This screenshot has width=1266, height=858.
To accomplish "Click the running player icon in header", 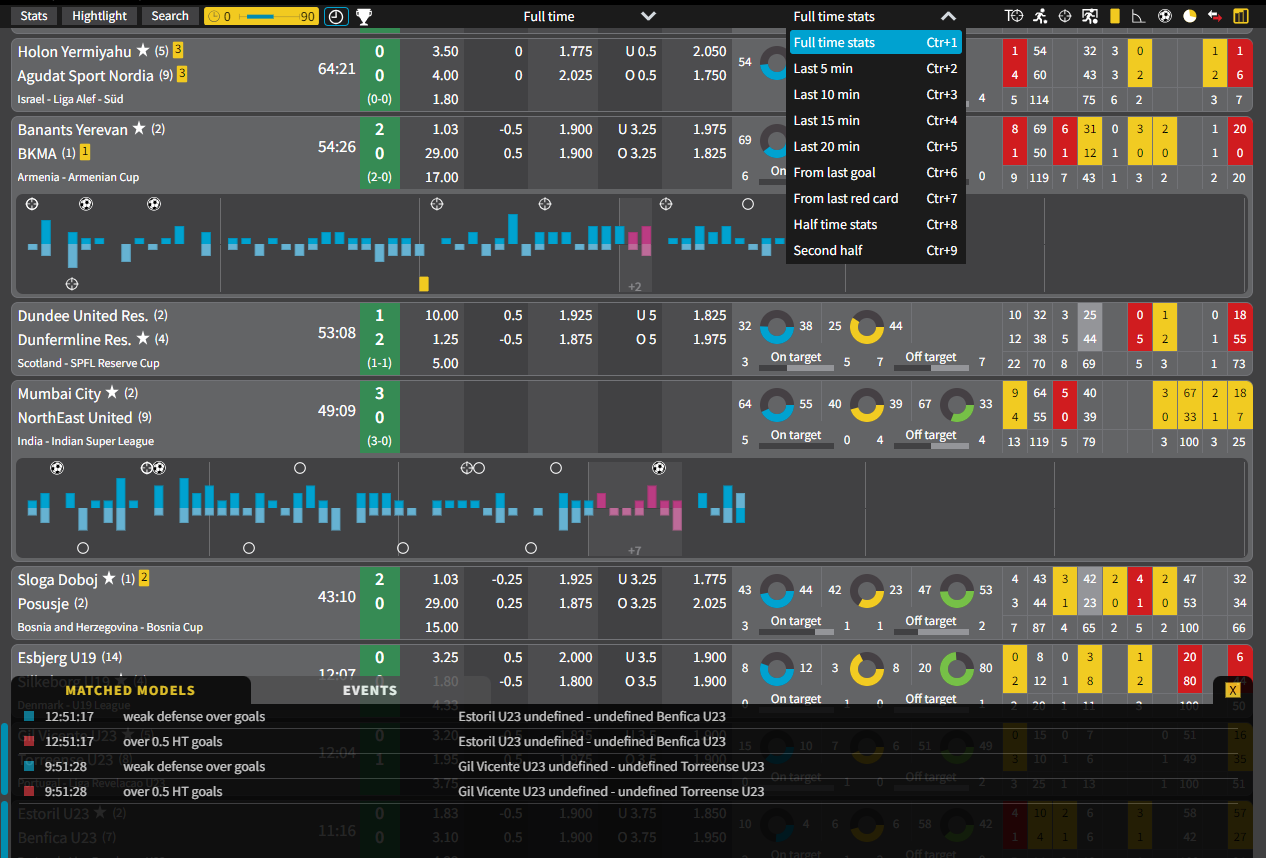I will point(1040,16).
